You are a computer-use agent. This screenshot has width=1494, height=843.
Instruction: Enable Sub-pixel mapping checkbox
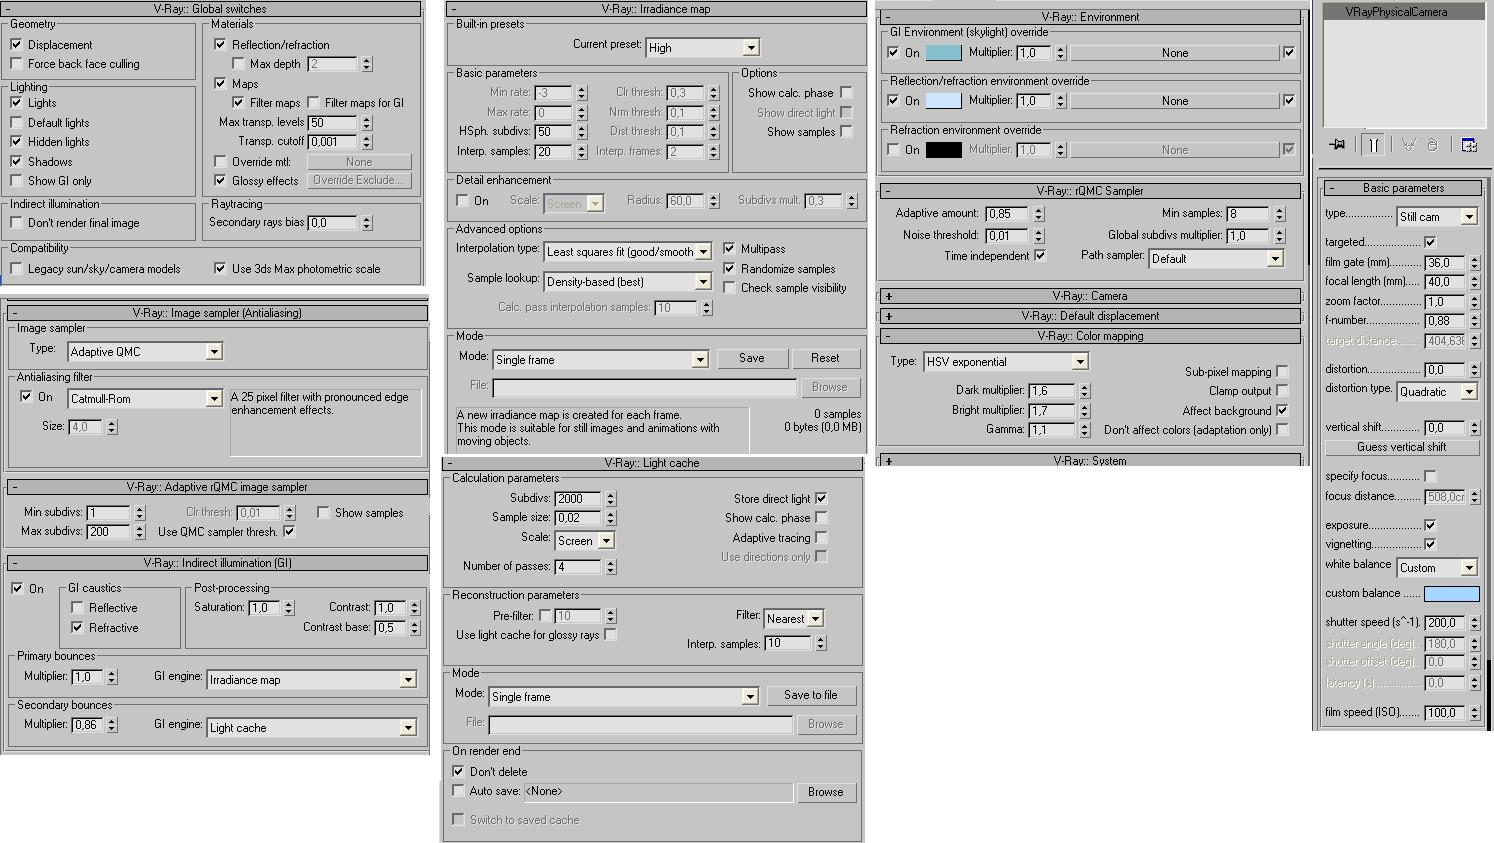pos(1282,372)
